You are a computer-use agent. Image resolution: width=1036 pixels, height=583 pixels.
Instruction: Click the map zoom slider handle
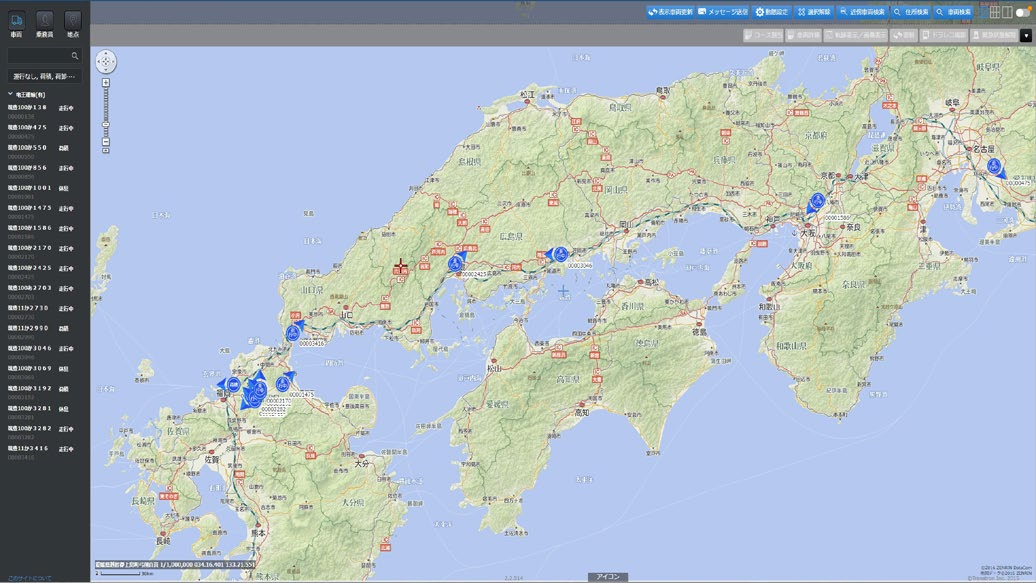tap(106, 124)
